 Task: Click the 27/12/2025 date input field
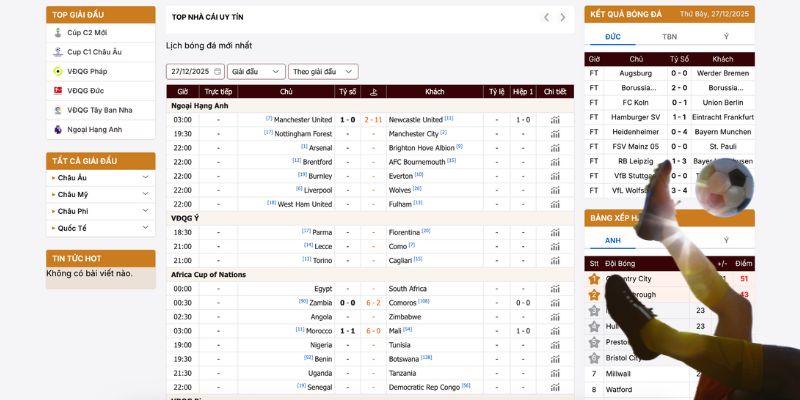click(195, 71)
